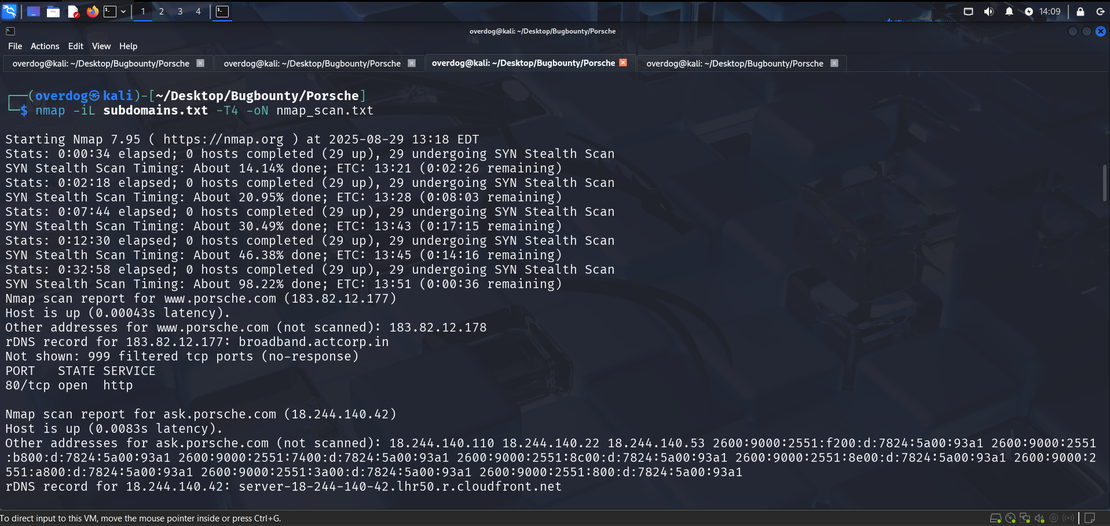
Task: Launch Firefox from the top panel
Action: pyautogui.click(x=93, y=11)
